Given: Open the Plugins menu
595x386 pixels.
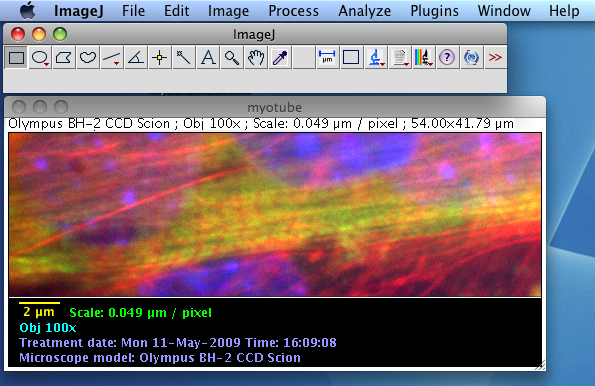Looking at the screenshot, I should [x=434, y=11].
